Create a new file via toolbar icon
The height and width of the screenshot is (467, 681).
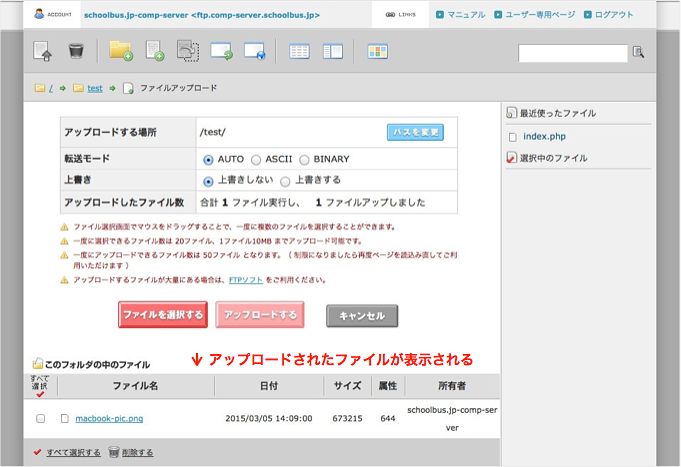(155, 51)
